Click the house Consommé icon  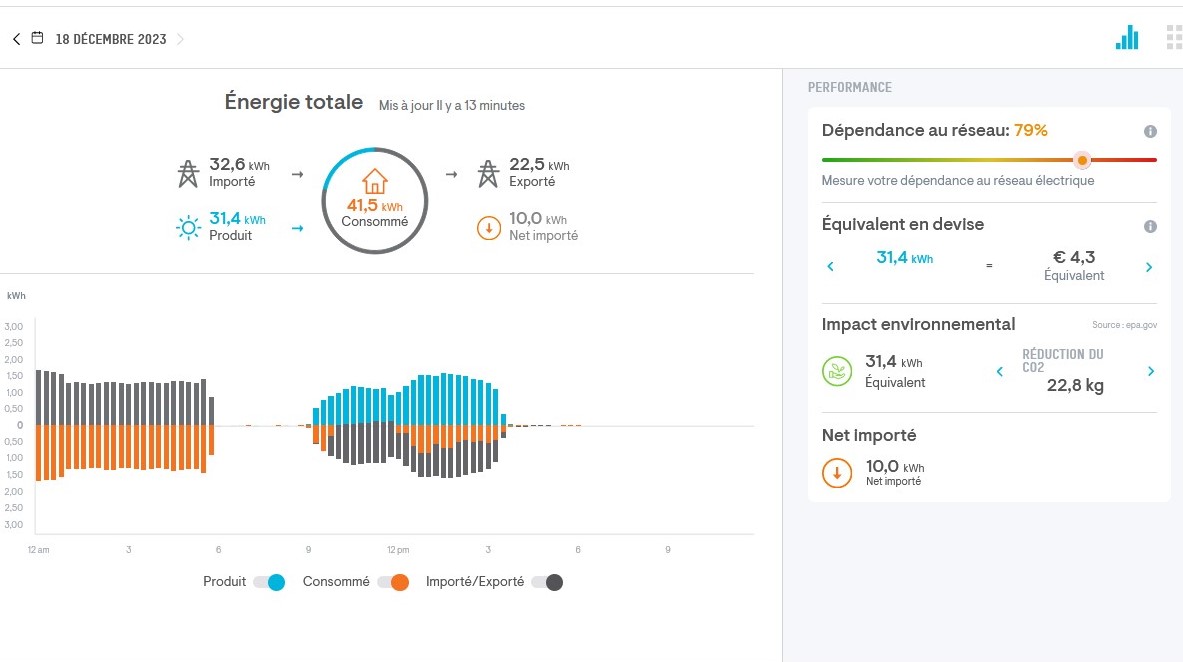coord(374,181)
